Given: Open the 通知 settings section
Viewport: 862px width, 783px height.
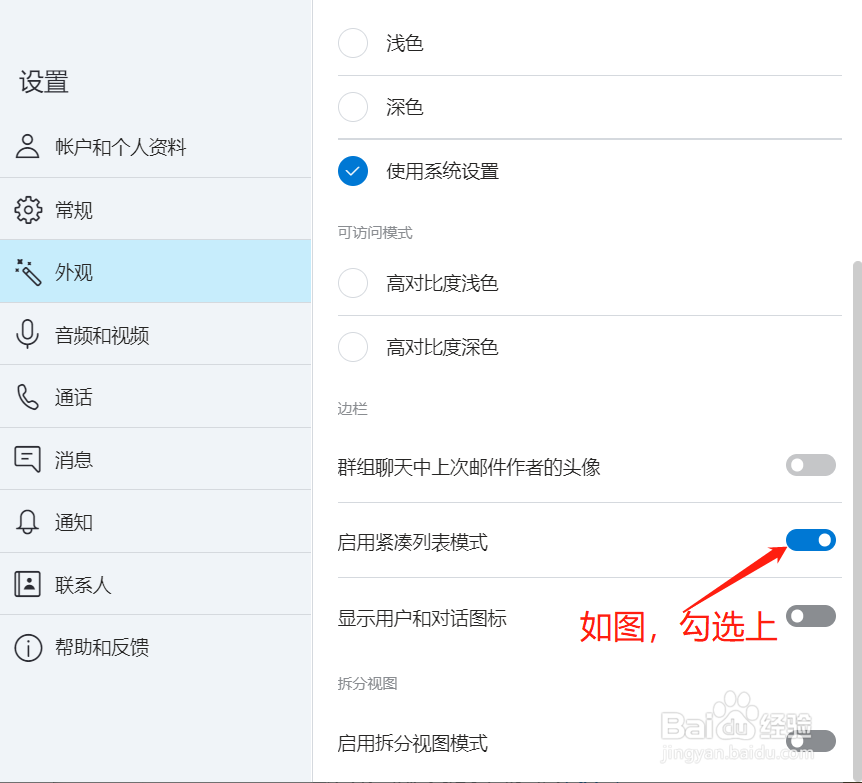Looking at the screenshot, I should tap(156, 521).
